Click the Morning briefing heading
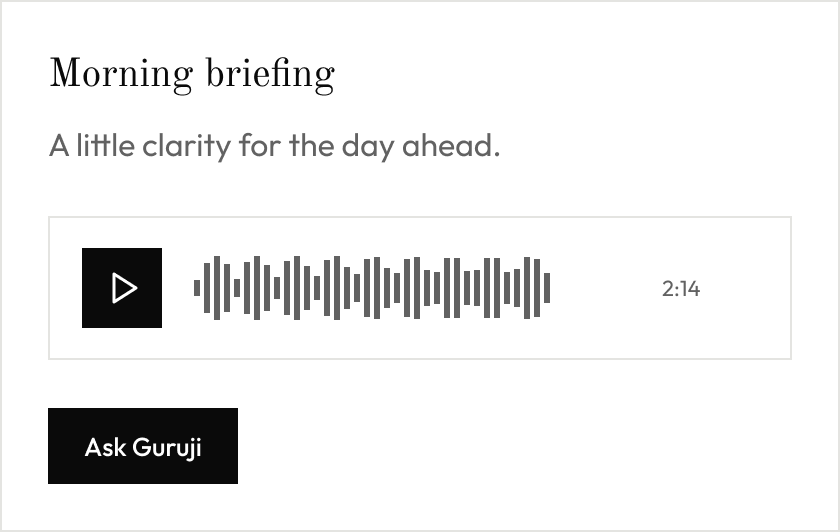This screenshot has height=532, width=840. (192, 74)
